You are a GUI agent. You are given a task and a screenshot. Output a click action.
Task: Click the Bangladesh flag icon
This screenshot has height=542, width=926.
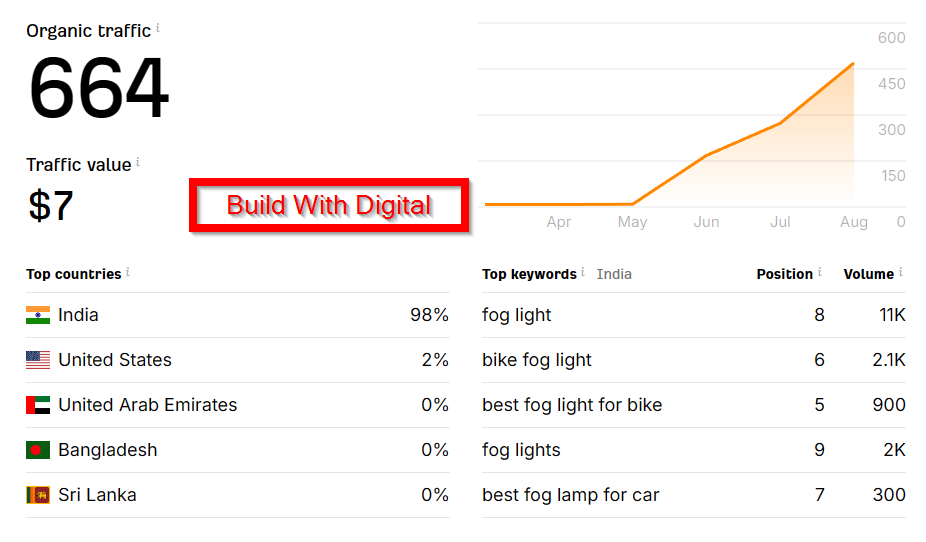(x=38, y=450)
